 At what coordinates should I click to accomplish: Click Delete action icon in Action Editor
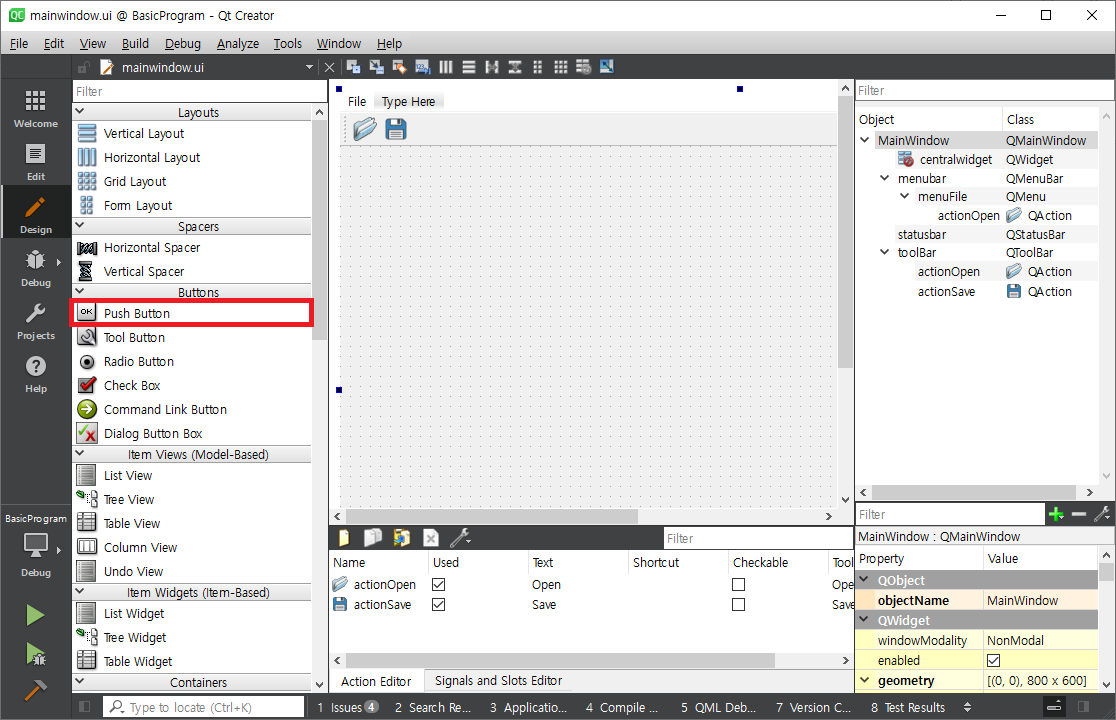coord(431,538)
